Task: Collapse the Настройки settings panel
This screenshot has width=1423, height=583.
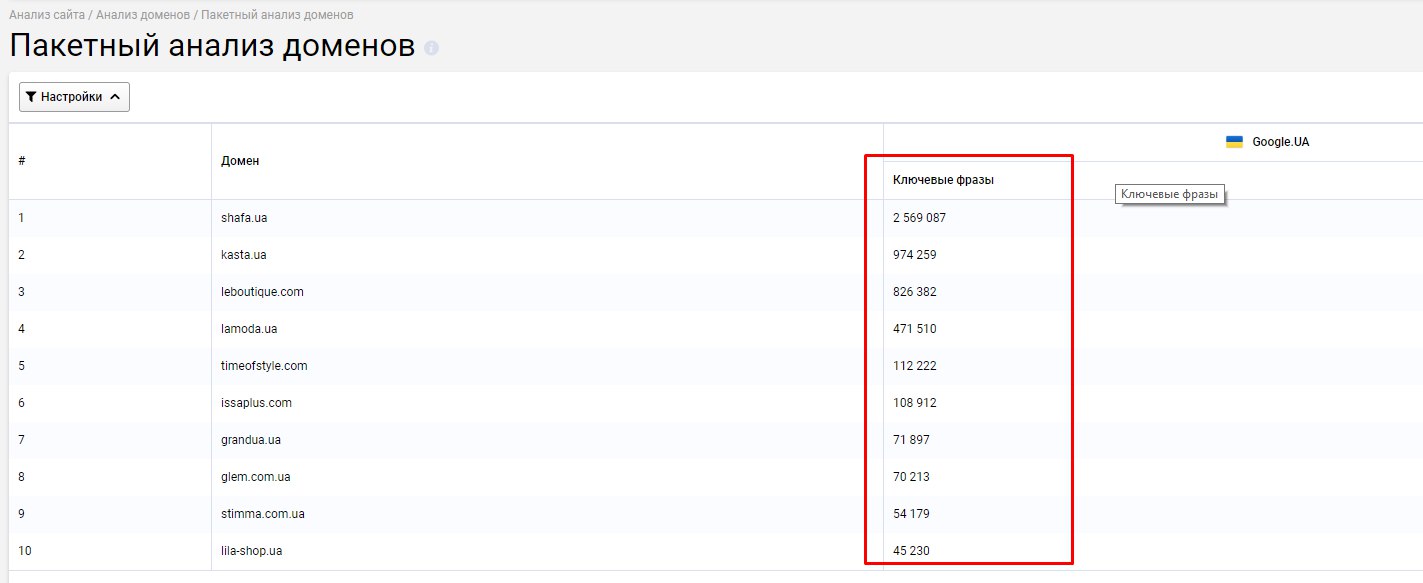Action: (x=74, y=97)
